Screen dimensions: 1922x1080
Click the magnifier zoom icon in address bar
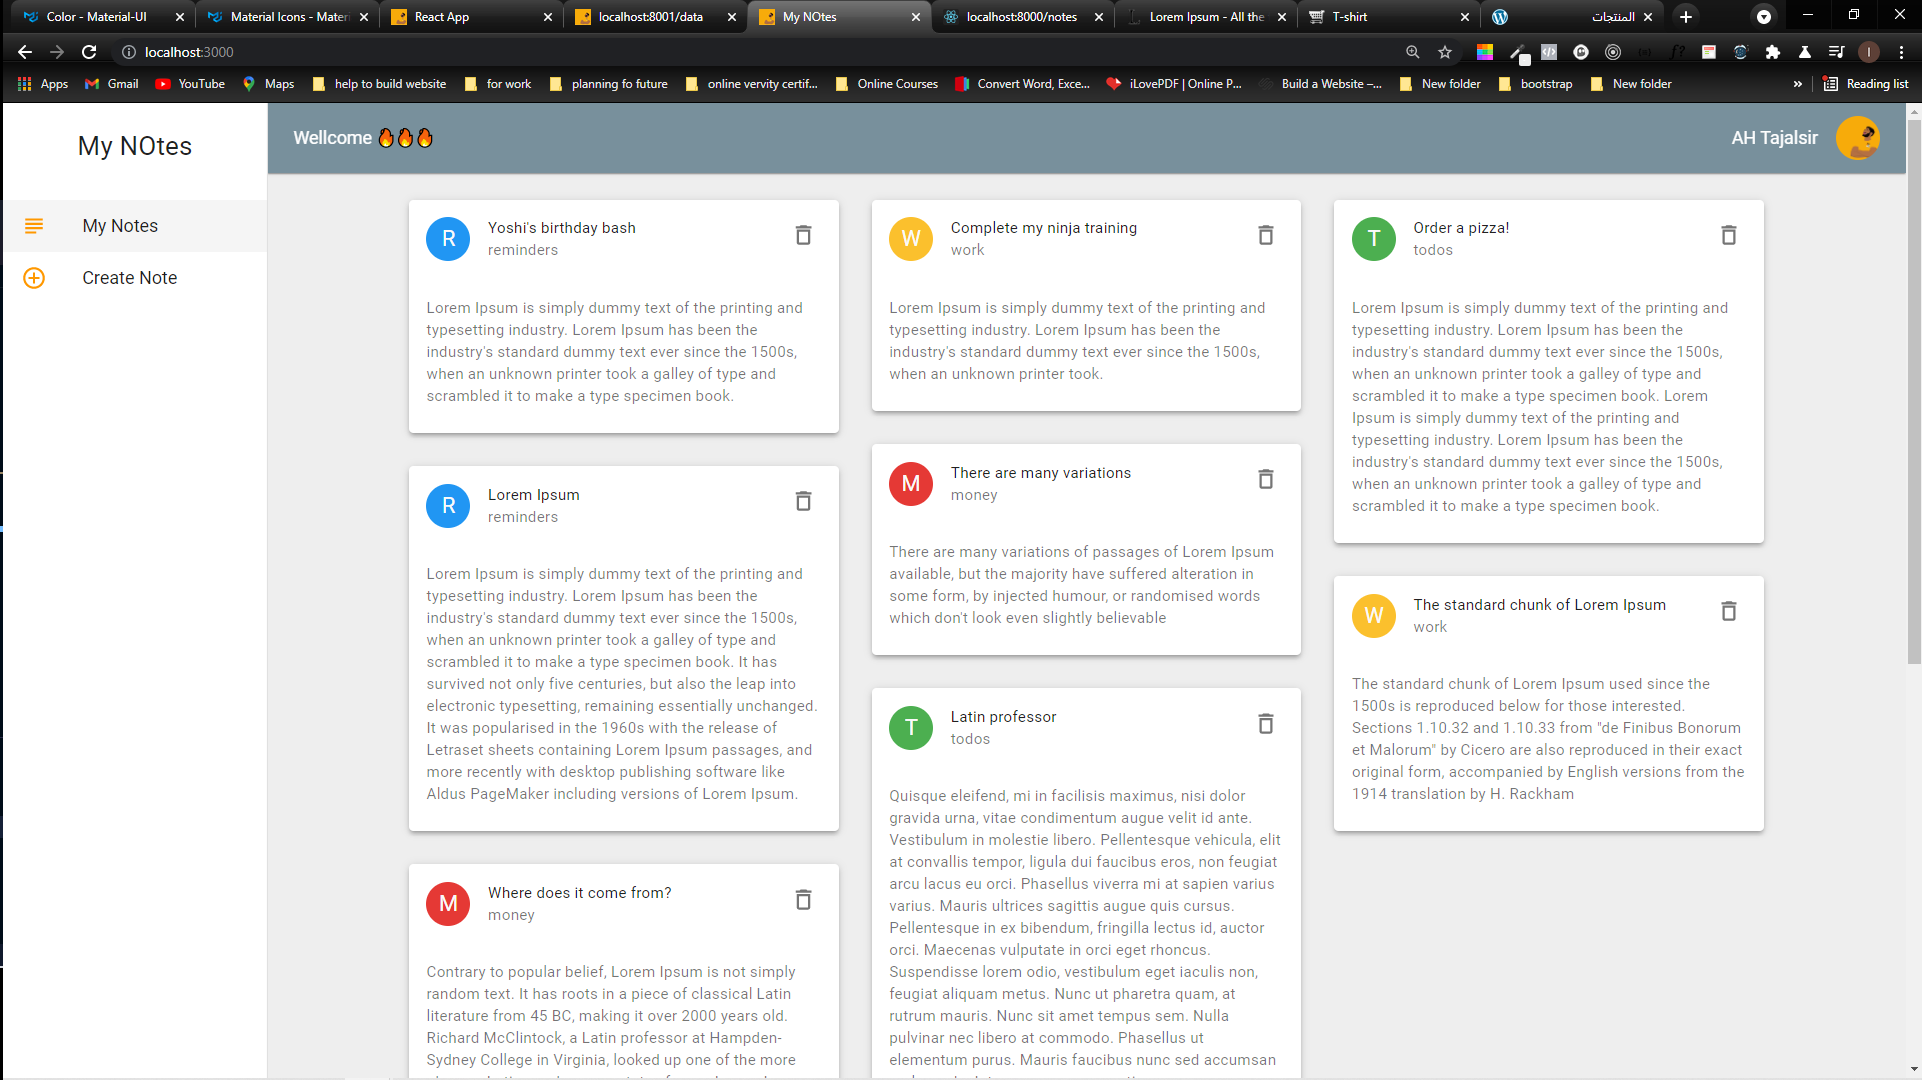[x=1413, y=52]
